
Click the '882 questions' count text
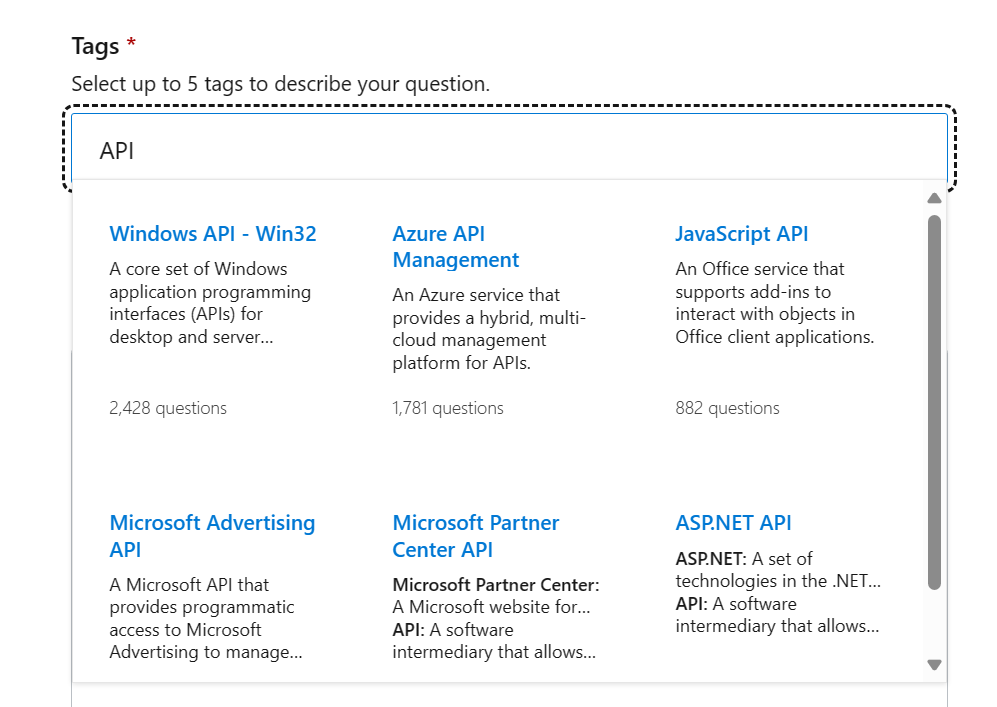pyautogui.click(x=727, y=408)
